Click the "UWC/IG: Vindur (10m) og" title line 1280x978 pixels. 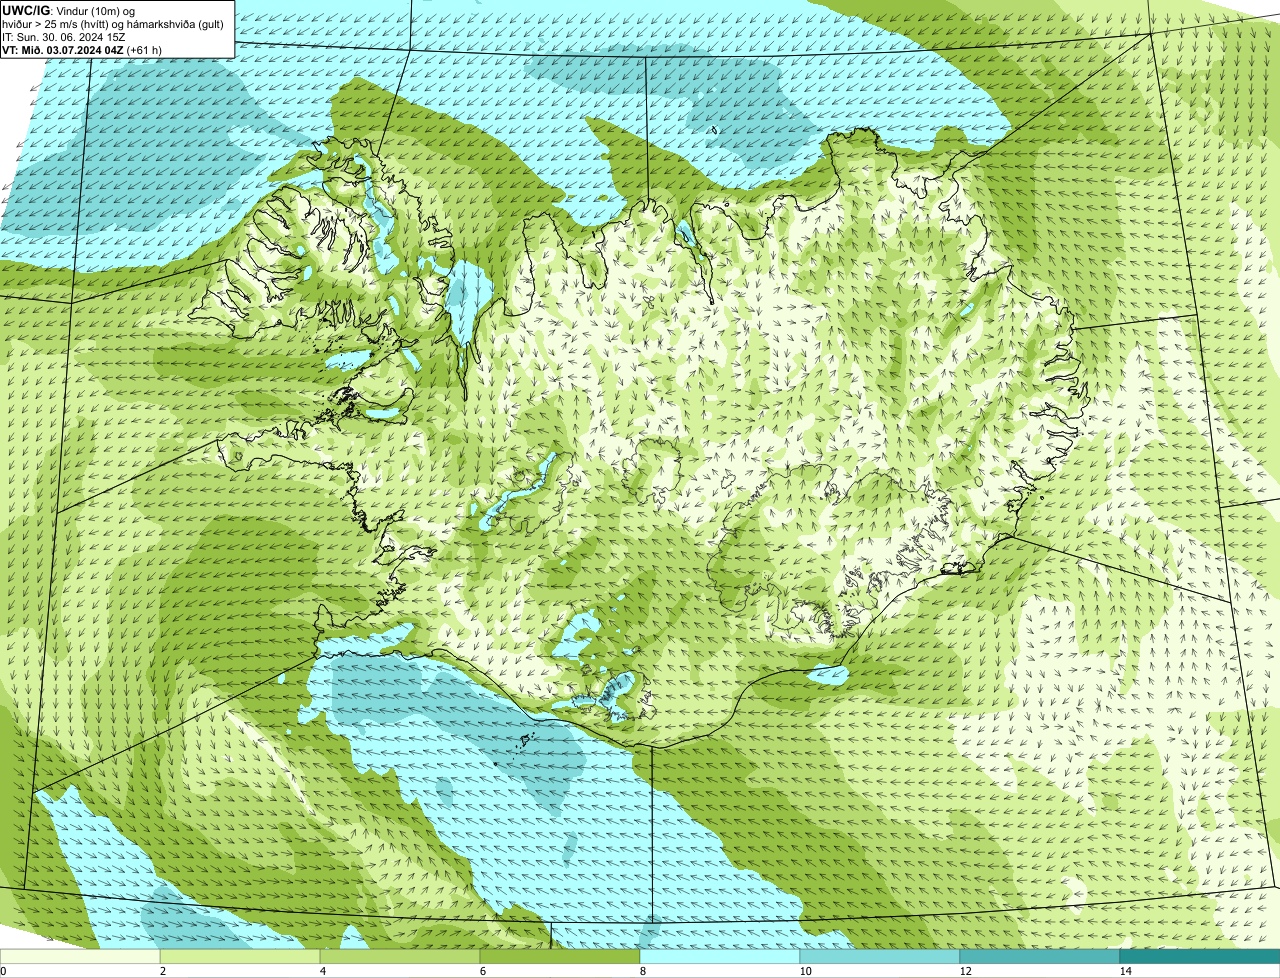(x=69, y=10)
